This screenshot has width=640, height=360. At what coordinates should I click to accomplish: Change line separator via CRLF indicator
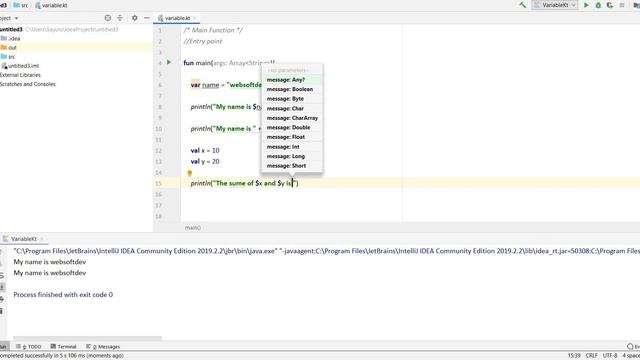(591, 356)
